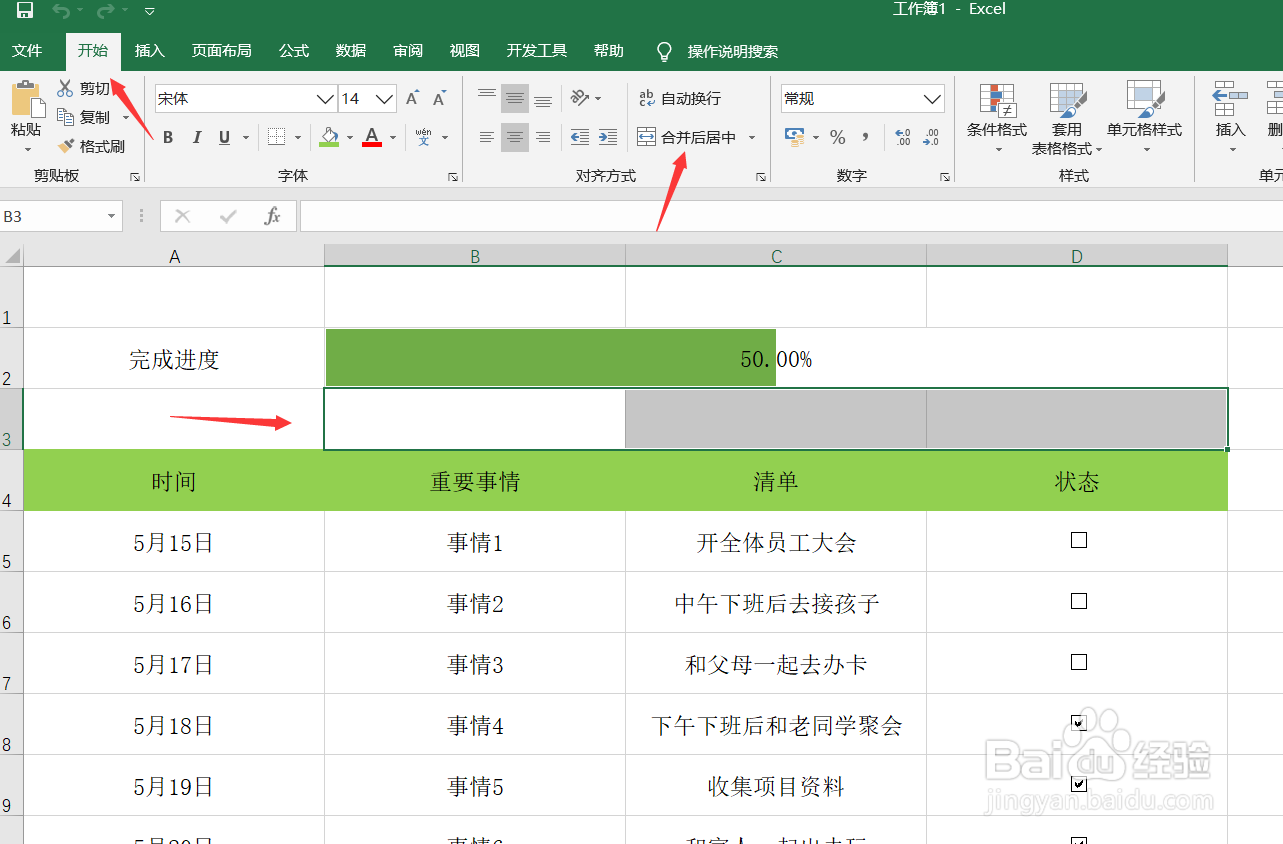The width and height of the screenshot is (1283, 844).
Task: Open Conditional Formatting (条件格式)
Action: [x=997, y=118]
